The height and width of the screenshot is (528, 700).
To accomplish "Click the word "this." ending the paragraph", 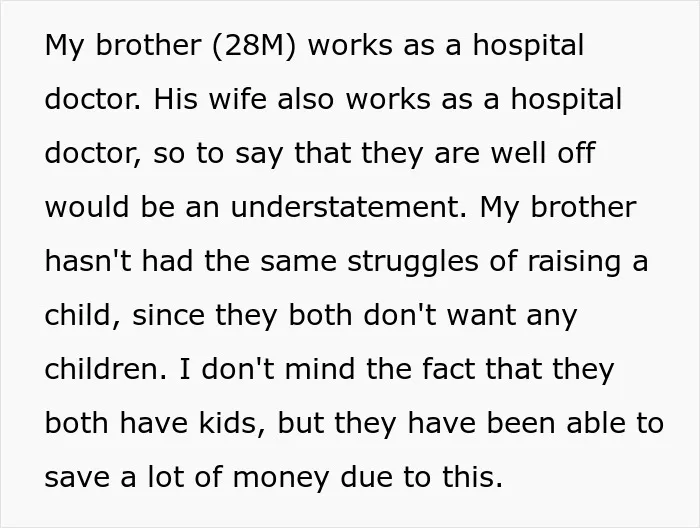I will pyautogui.click(x=472, y=476).
